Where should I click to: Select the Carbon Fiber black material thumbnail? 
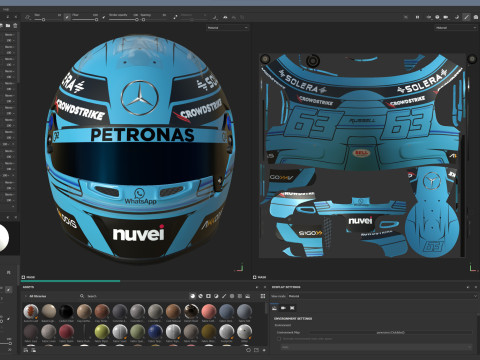(x=66, y=312)
